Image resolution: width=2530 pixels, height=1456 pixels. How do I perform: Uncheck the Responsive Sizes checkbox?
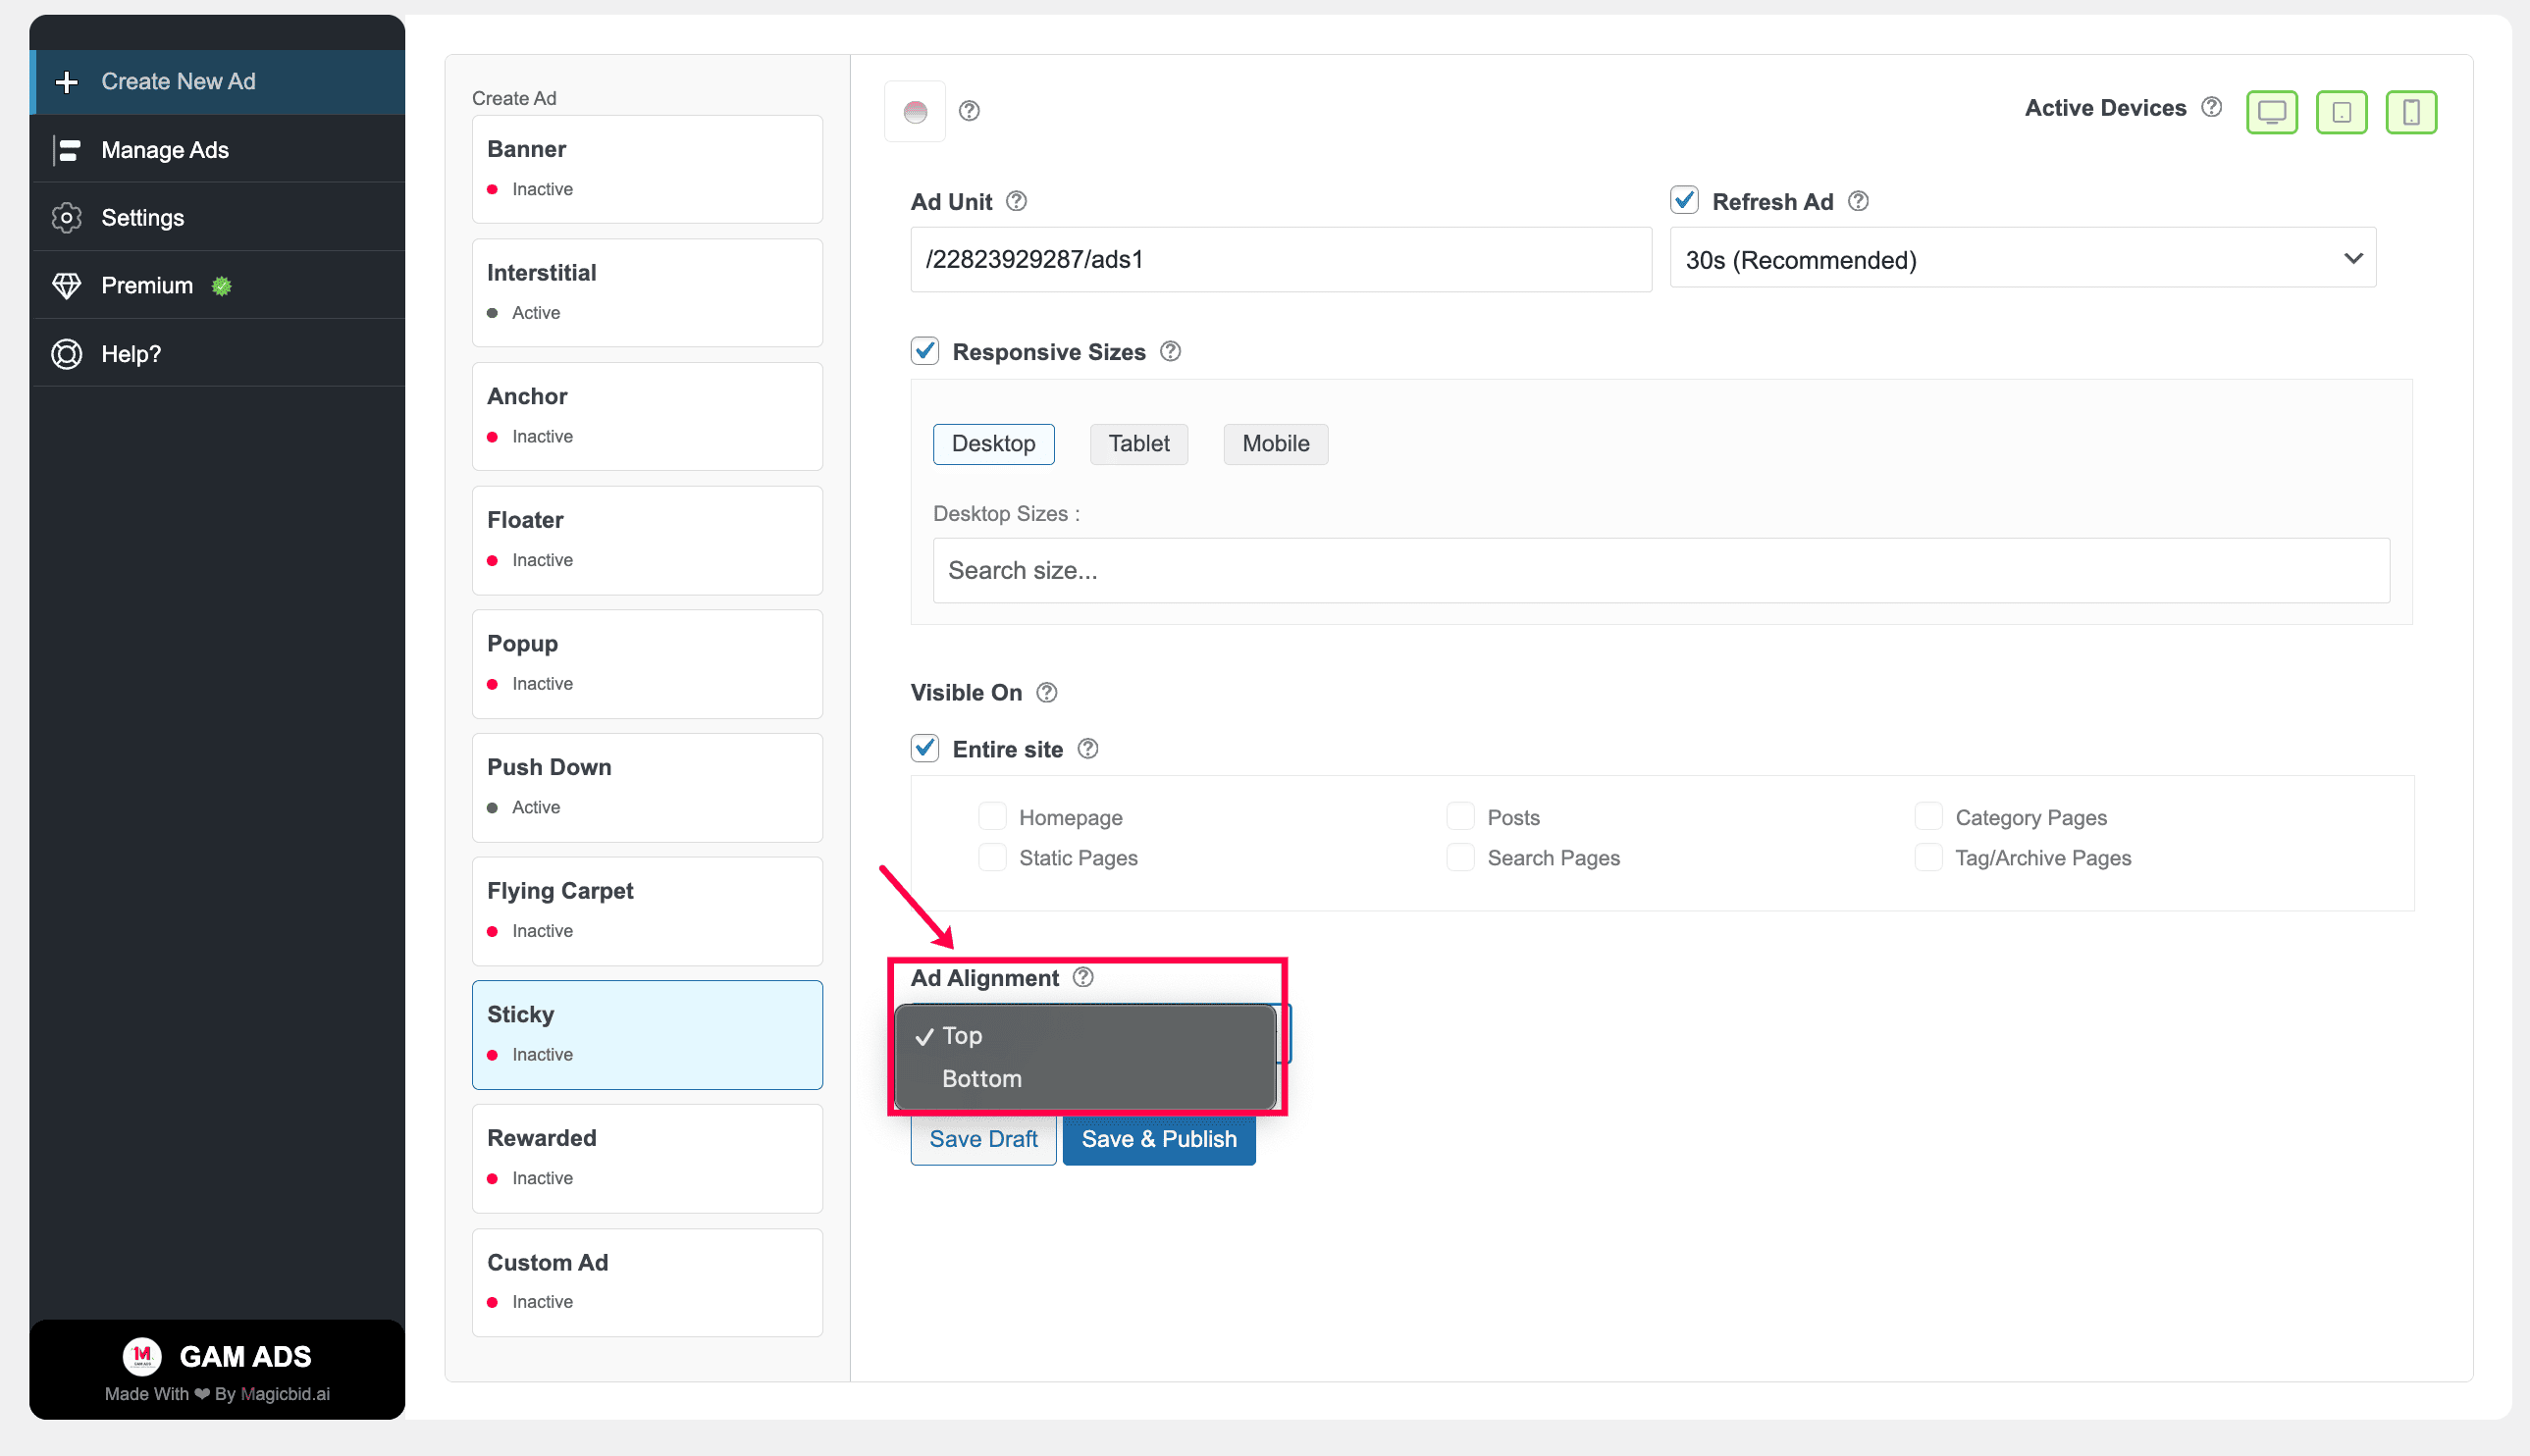click(x=925, y=351)
